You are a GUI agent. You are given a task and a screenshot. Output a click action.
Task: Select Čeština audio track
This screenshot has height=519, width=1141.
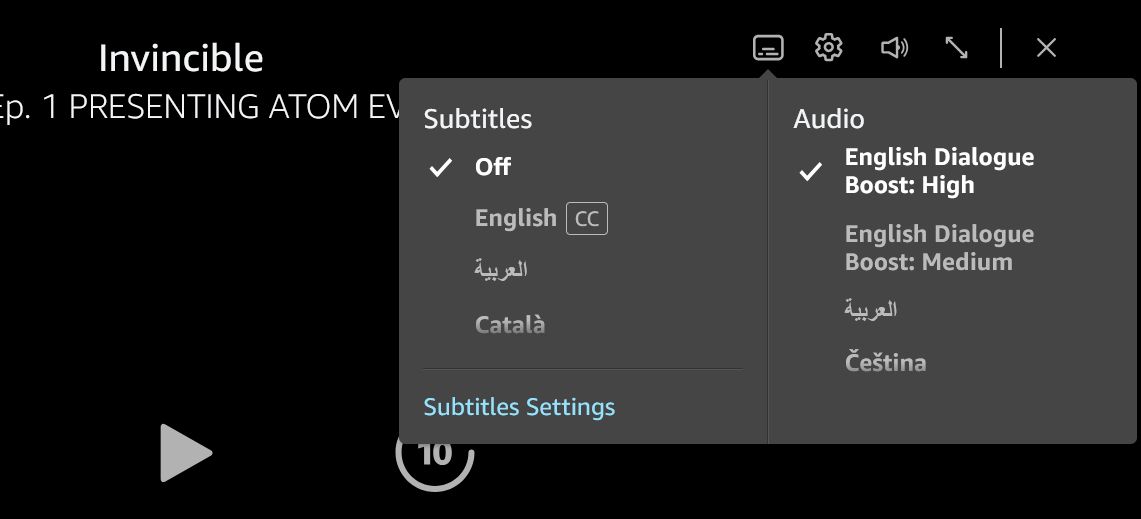(885, 362)
